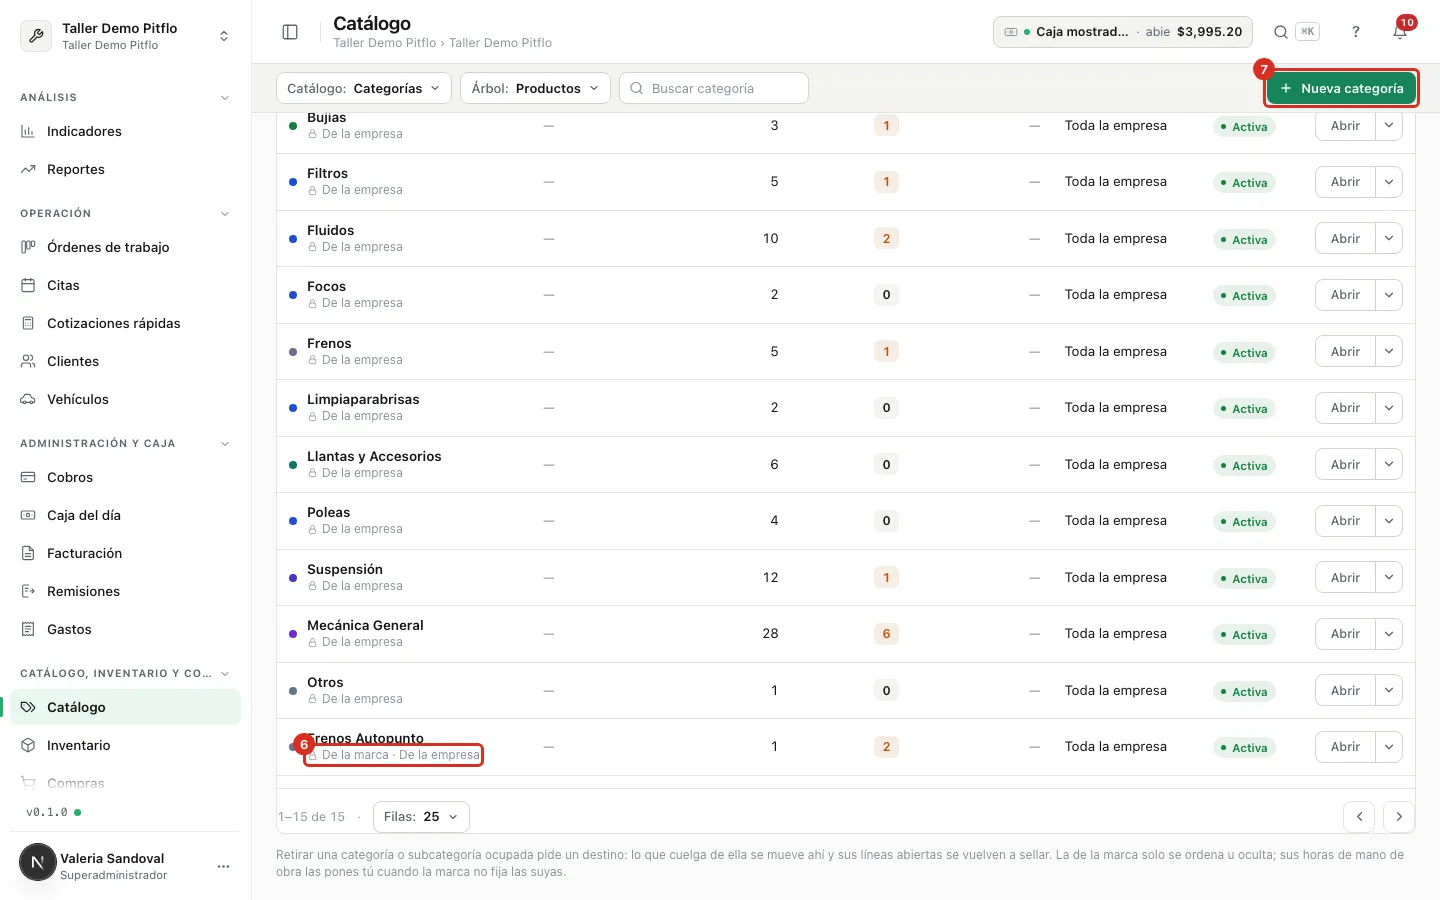The width and height of the screenshot is (1440, 900).
Task: Click the Reportes trend icon
Action: tap(28, 169)
